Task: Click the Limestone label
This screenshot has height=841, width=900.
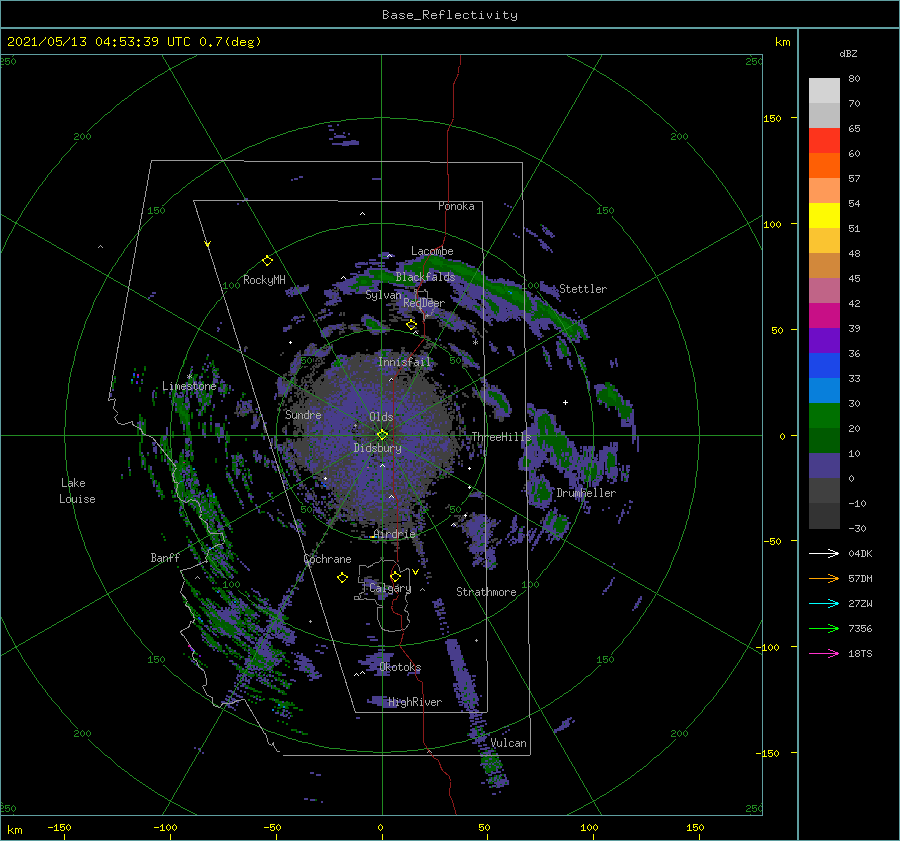Action: pos(189,386)
